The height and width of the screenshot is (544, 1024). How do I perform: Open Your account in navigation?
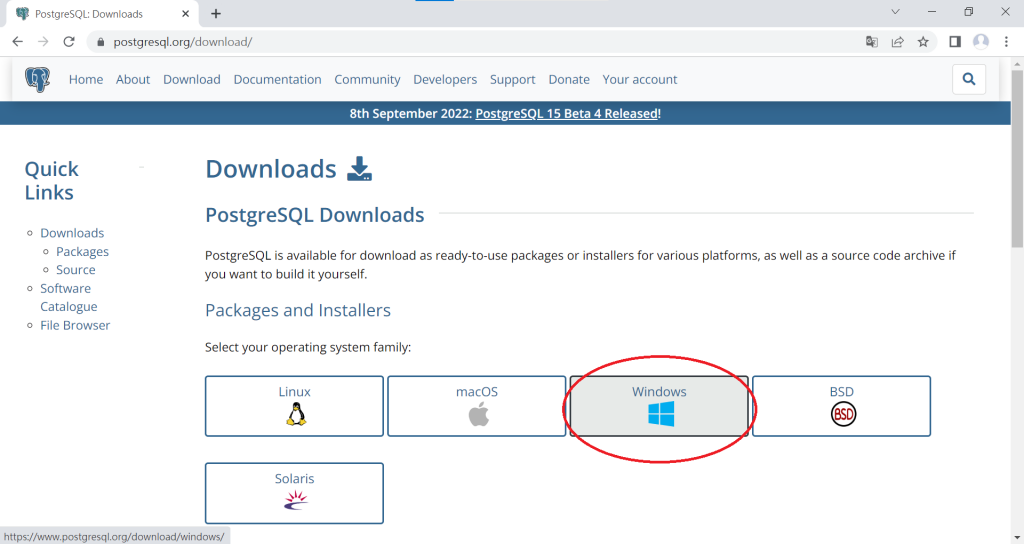(x=640, y=80)
